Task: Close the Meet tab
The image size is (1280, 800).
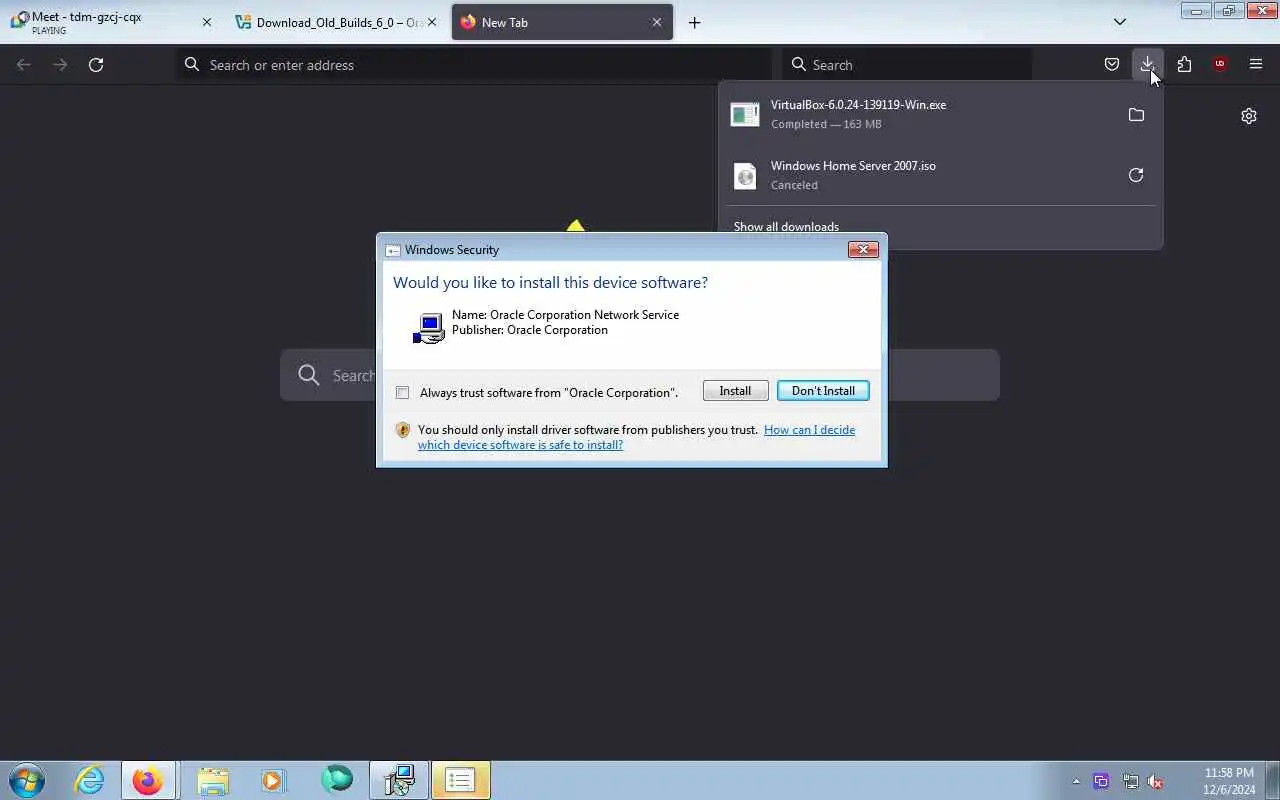Action: pos(207,22)
